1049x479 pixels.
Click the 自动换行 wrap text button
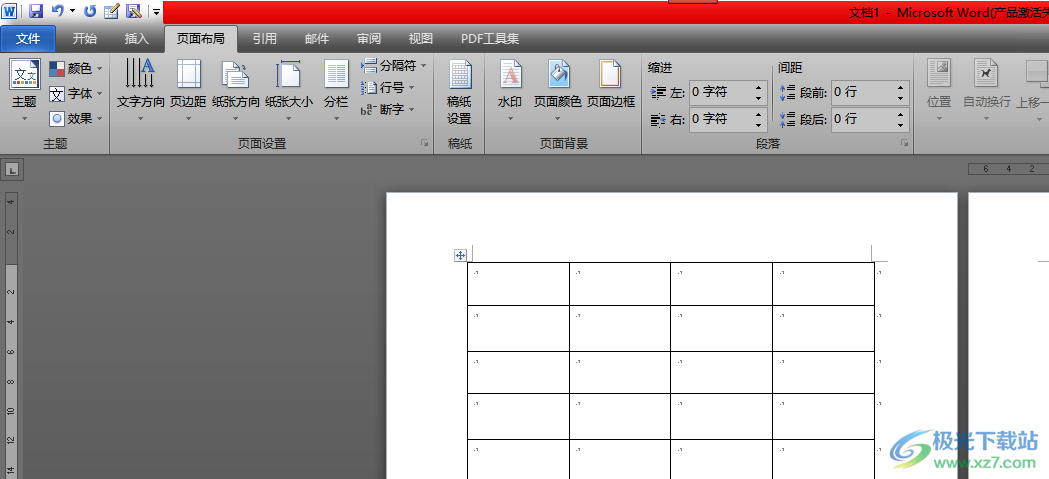[986, 90]
